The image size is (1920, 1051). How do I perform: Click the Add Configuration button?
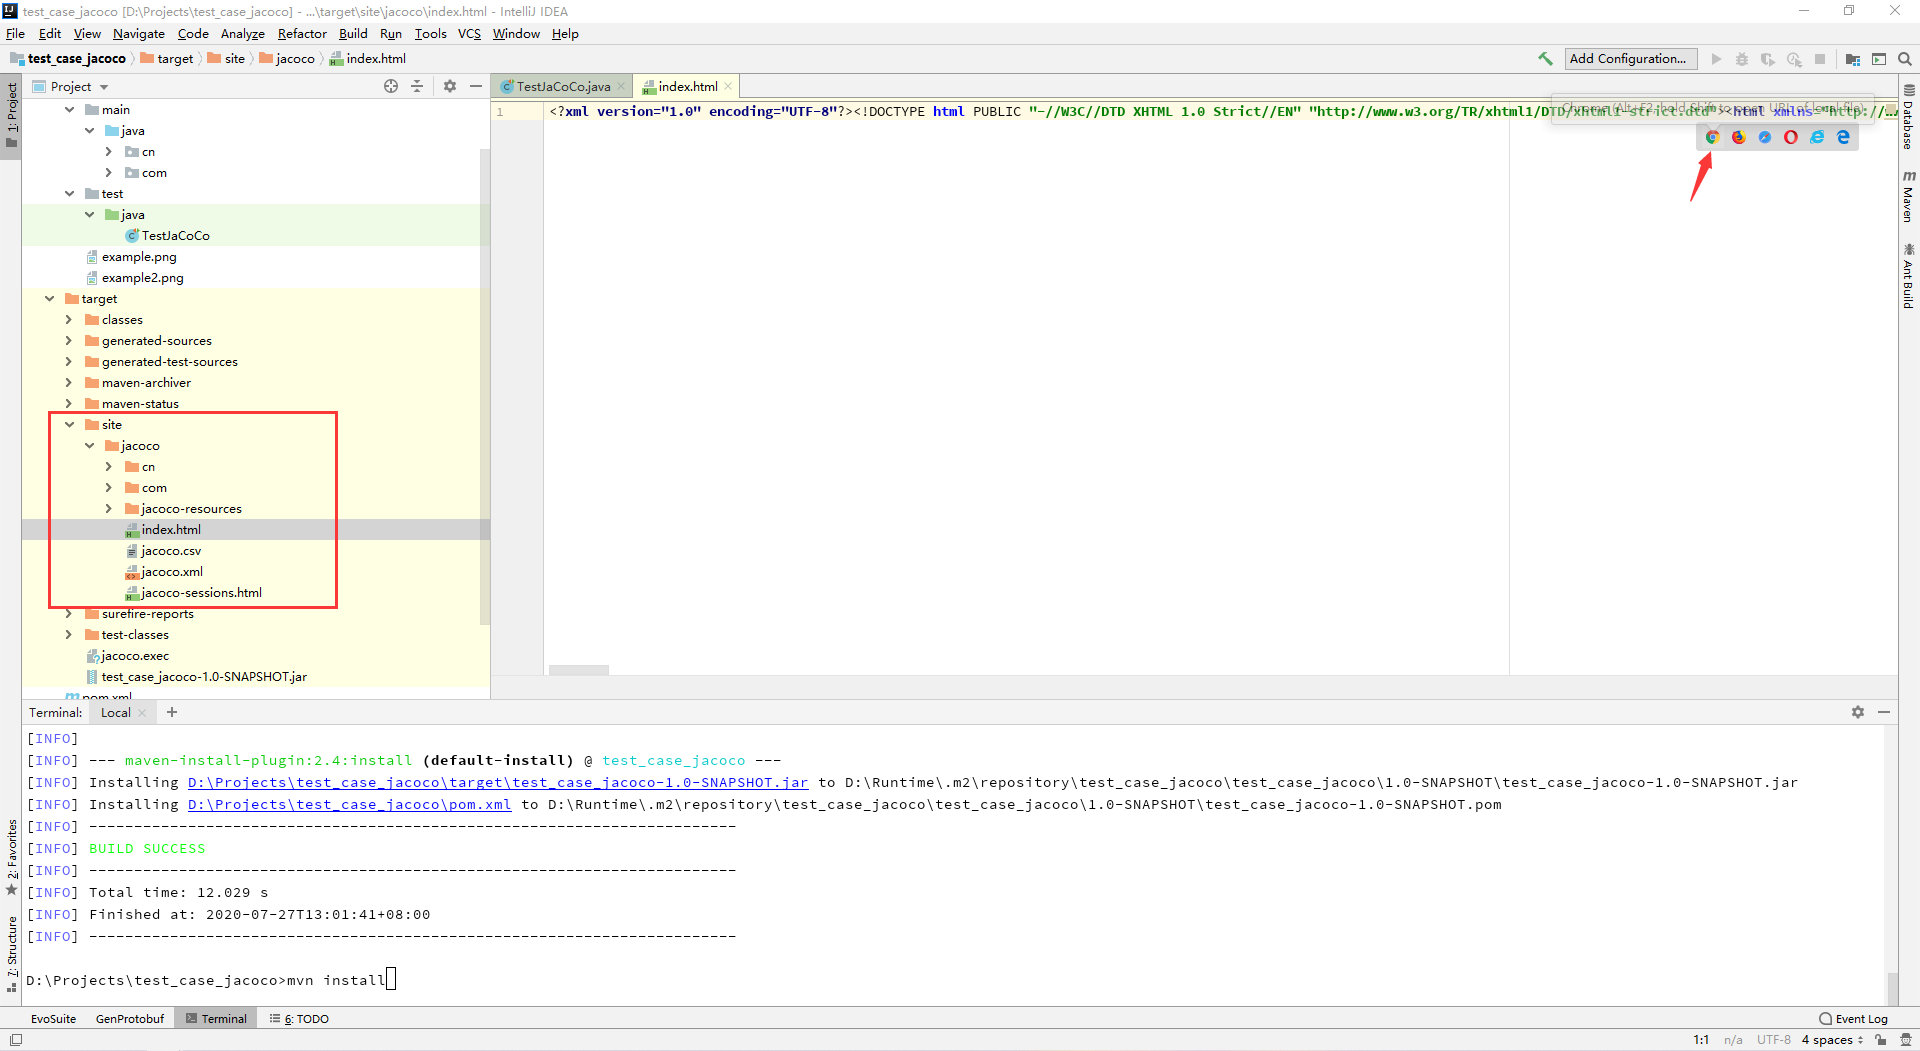click(x=1630, y=59)
